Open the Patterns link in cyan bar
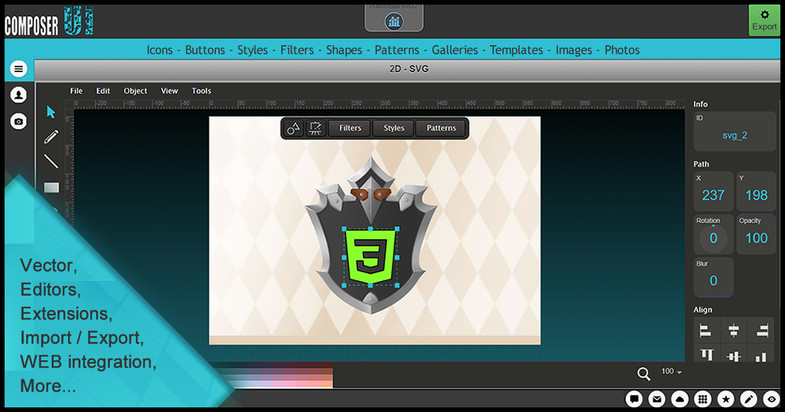This screenshot has height=412, width=785. tap(397, 50)
